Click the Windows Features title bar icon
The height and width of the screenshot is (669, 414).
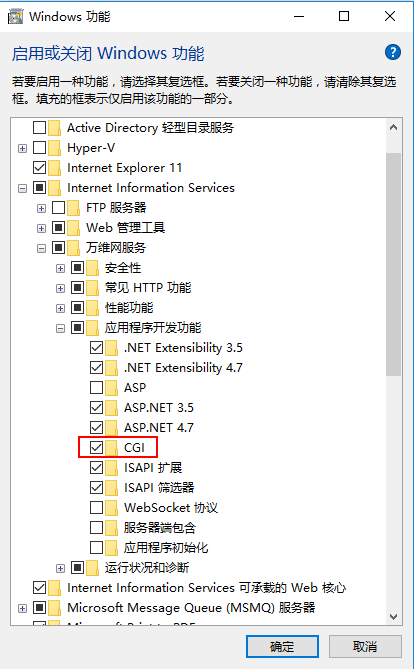[x=15, y=17]
